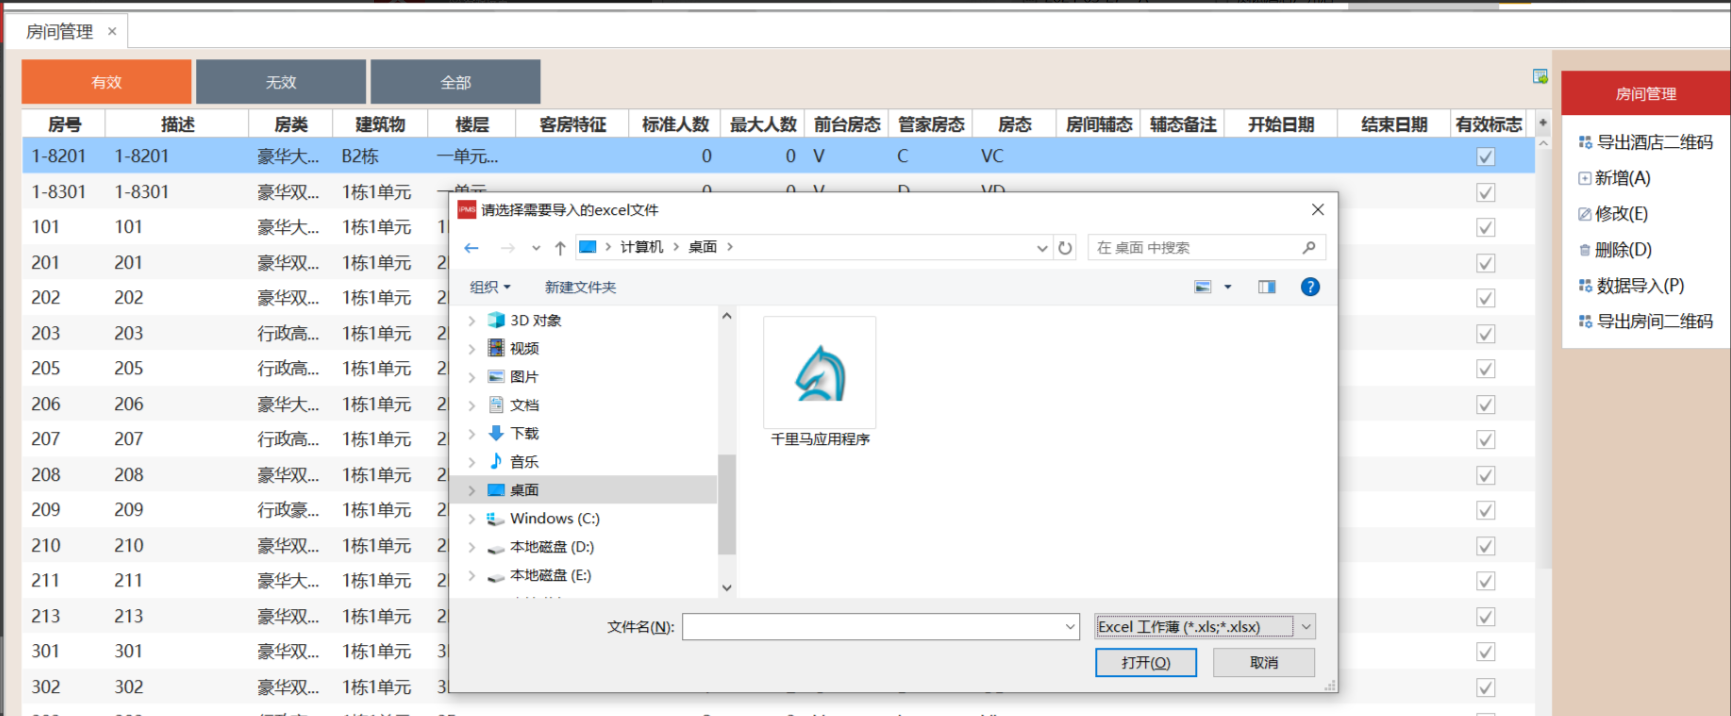Screen dimensions: 1731x716
Task: Switch to the 全部 rooms tab
Action: 455,82
